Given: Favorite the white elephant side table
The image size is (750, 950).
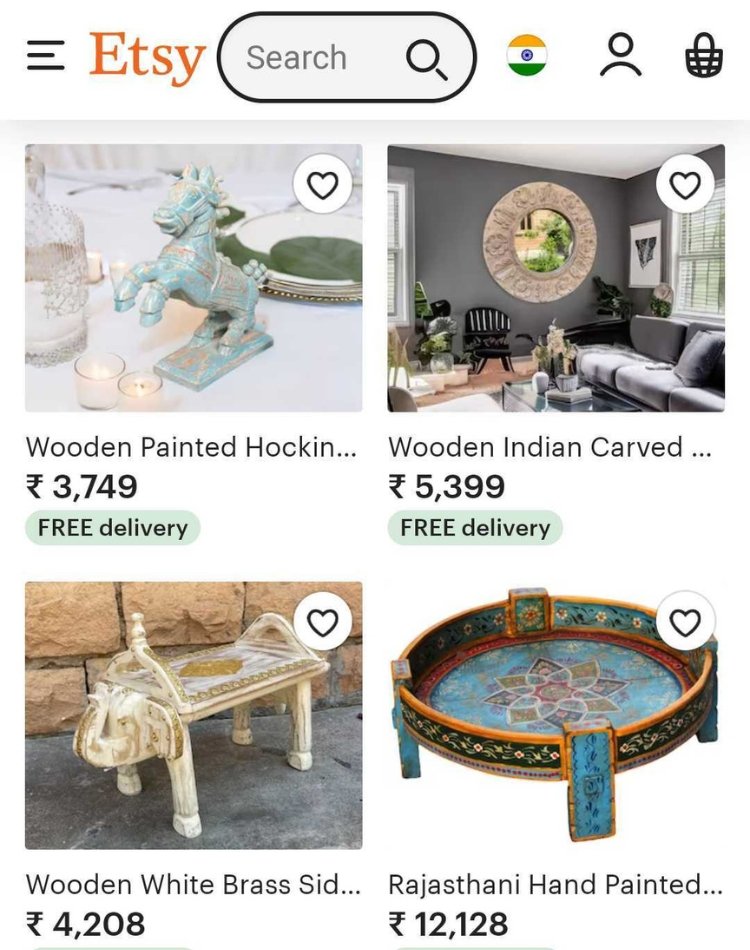Looking at the screenshot, I should (322, 622).
